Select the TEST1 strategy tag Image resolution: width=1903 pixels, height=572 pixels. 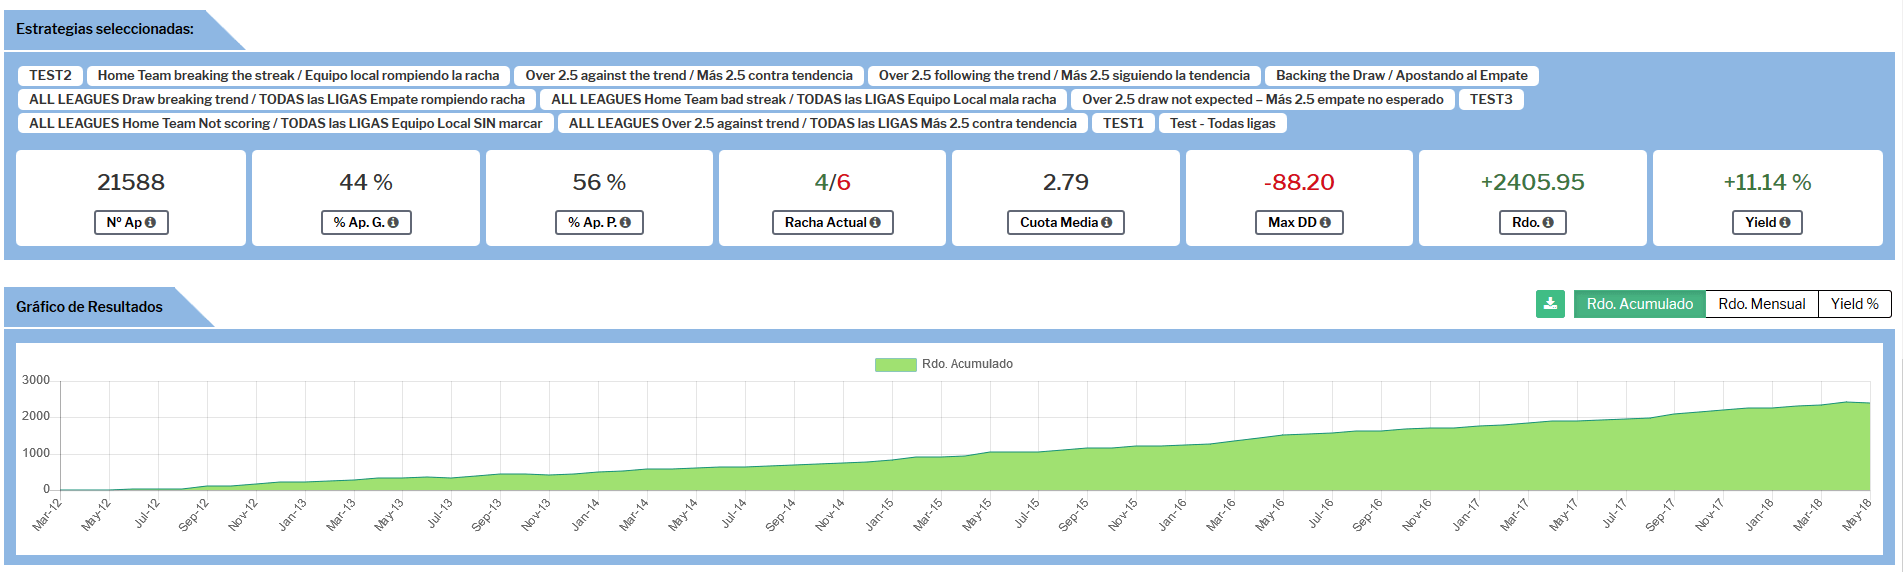[x=1123, y=124]
